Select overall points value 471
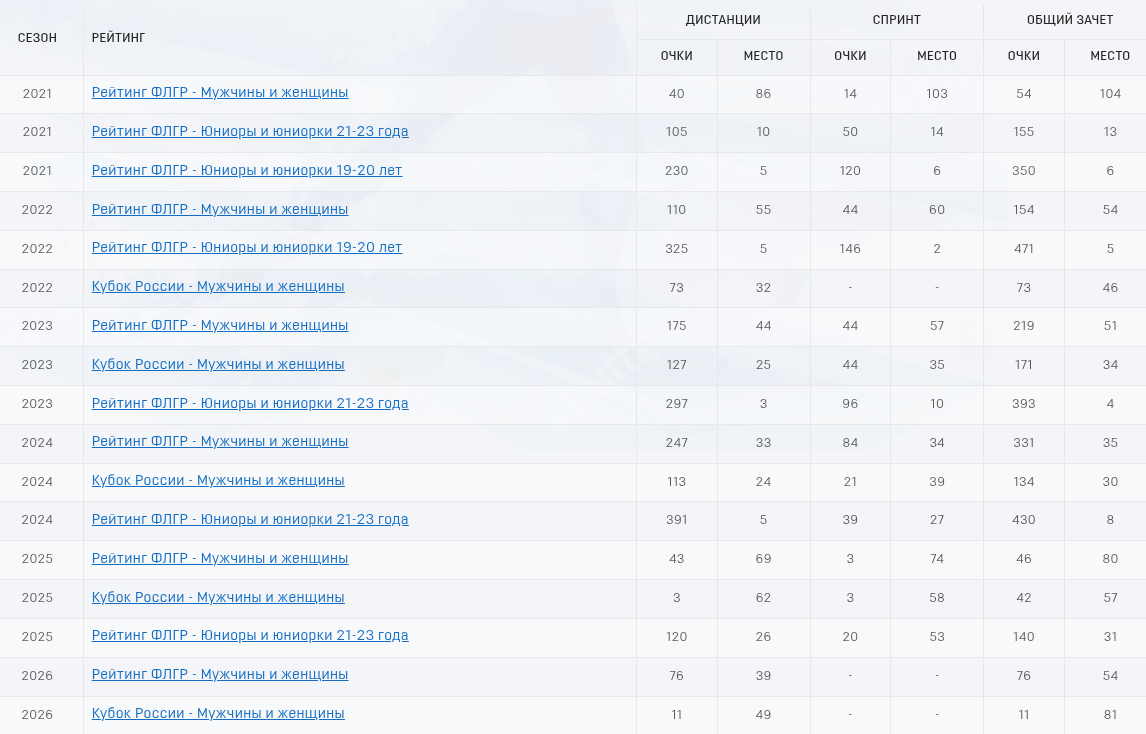This screenshot has width=1146, height=734. [1023, 249]
